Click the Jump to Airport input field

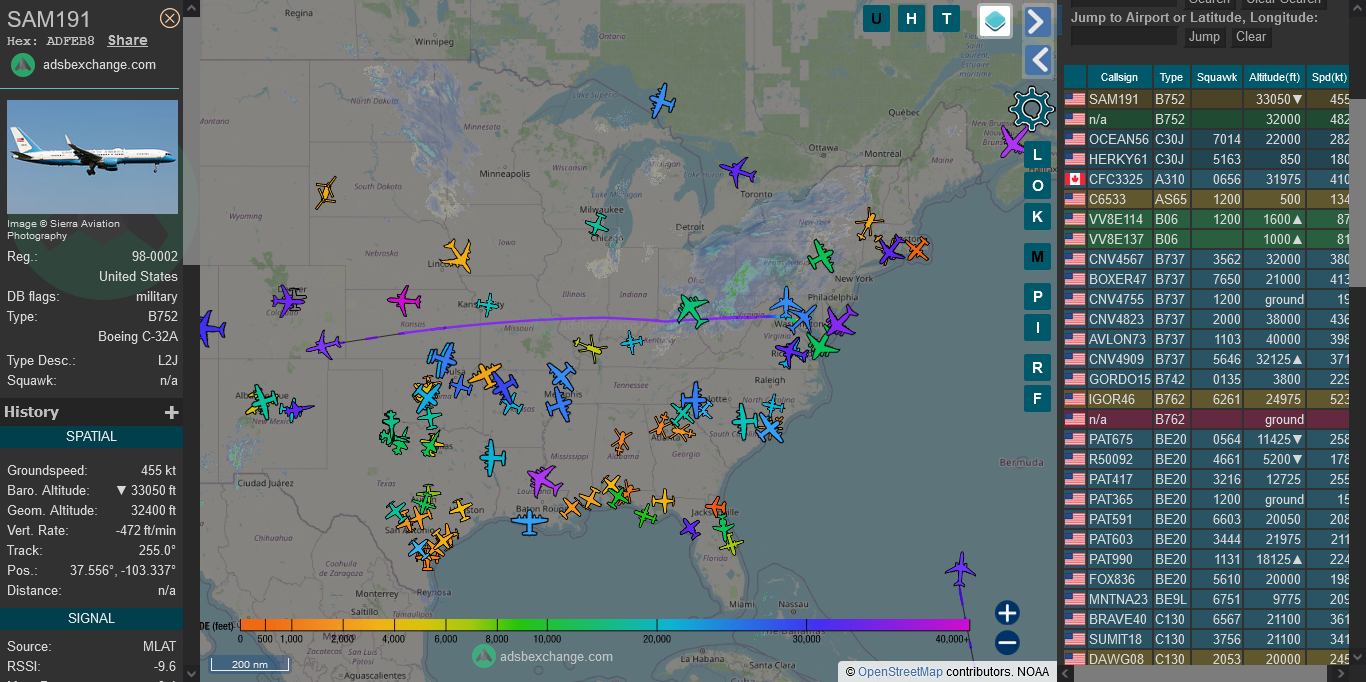pyautogui.click(x=1124, y=37)
